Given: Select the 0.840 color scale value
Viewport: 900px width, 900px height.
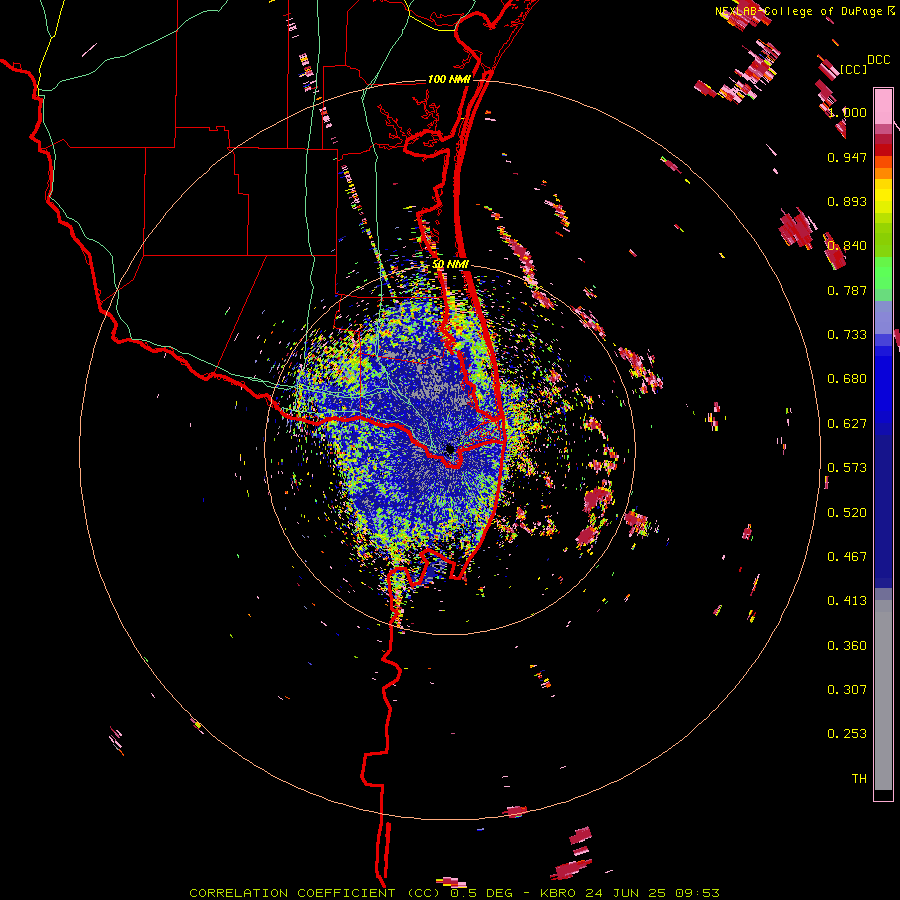Looking at the screenshot, I should [x=847, y=246].
